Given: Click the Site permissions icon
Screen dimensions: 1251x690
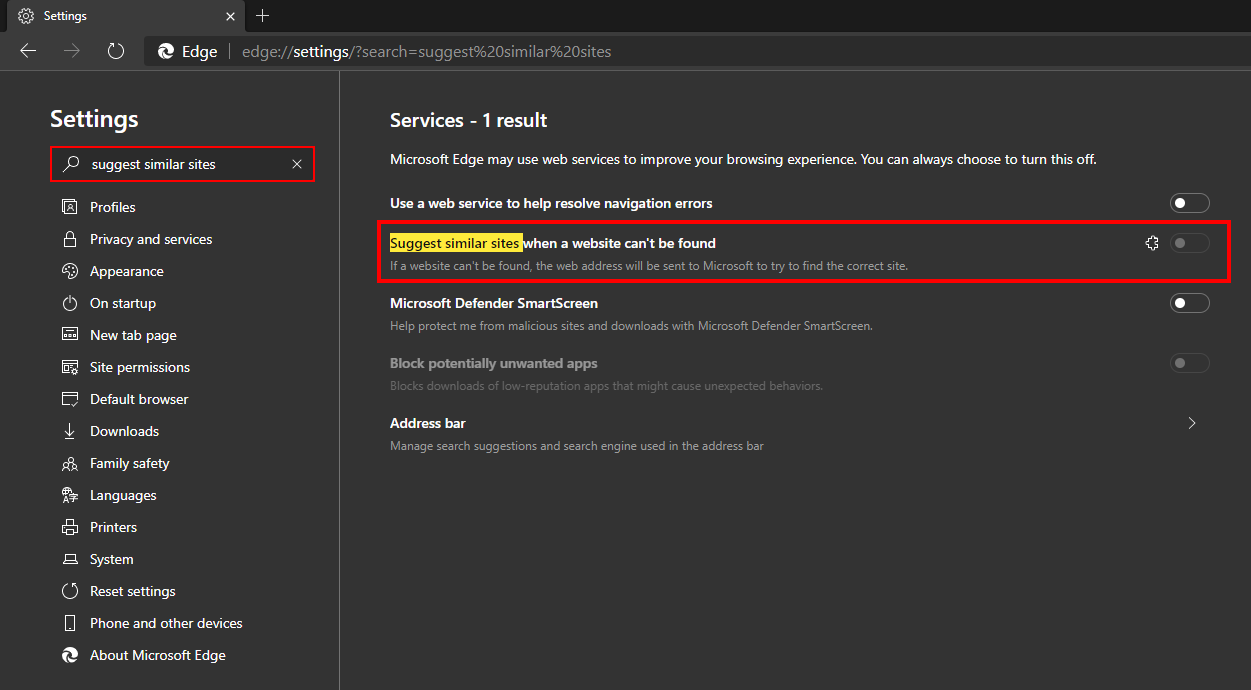Looking at the screenshot, I should tap(70, 367).
